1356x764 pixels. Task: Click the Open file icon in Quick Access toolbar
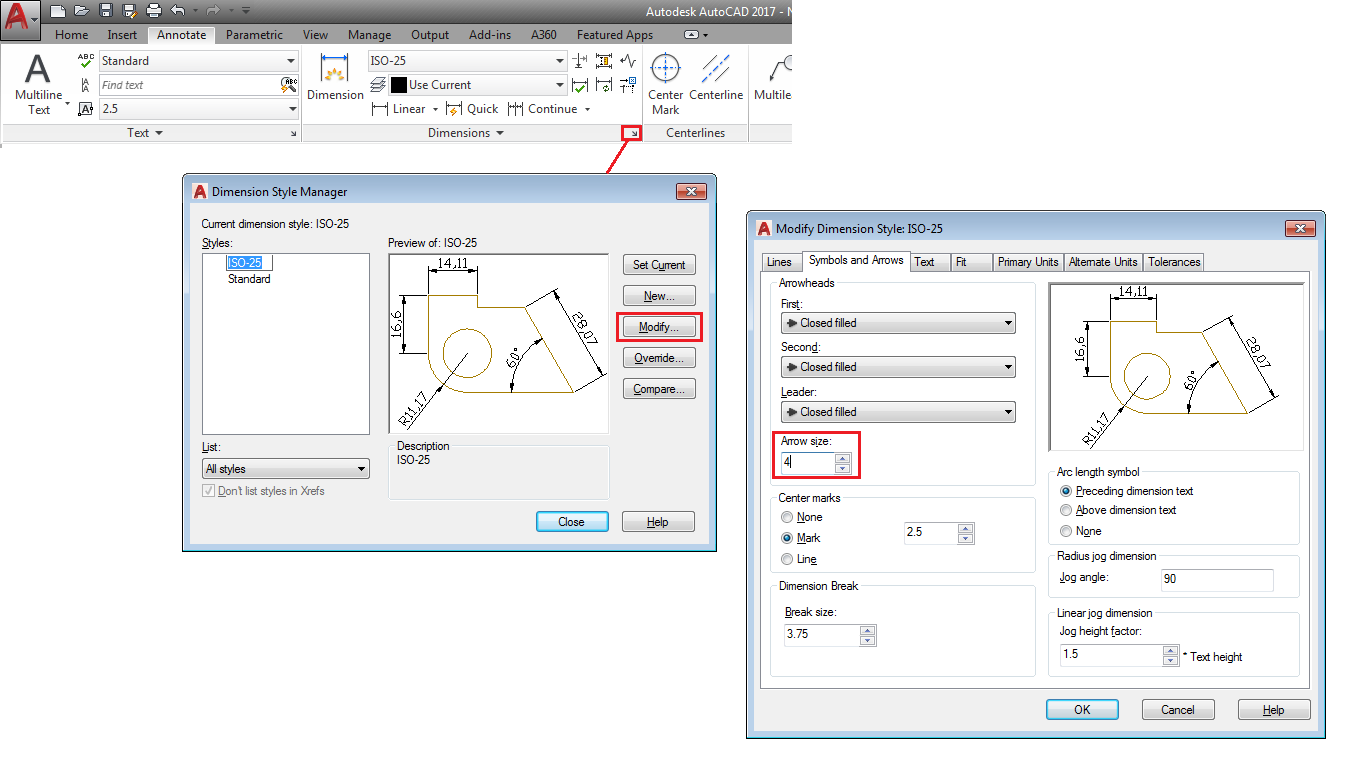(x=82, y=11)
